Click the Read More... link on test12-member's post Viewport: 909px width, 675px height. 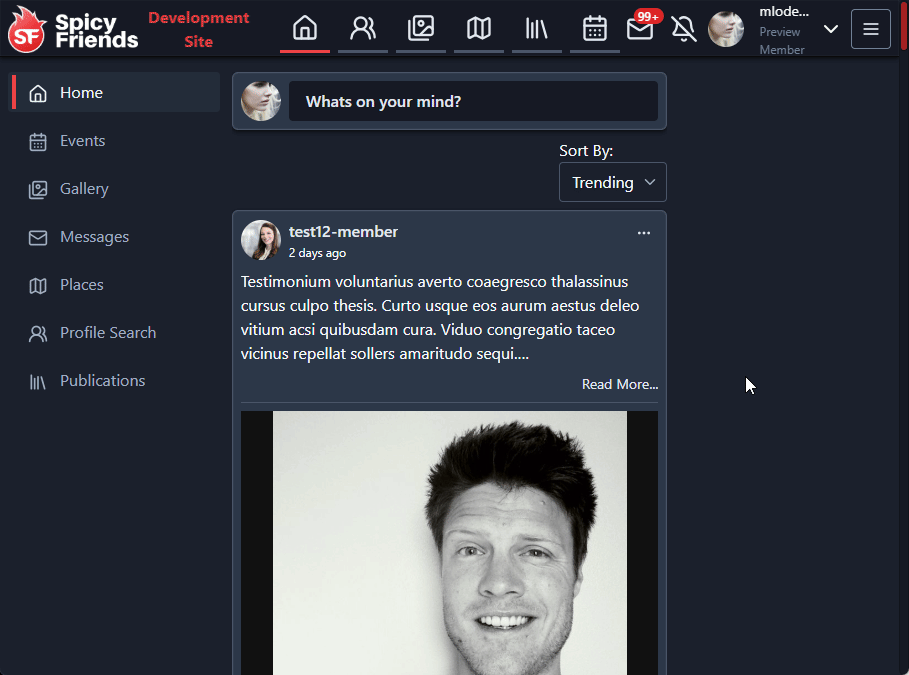pos(619,384)
